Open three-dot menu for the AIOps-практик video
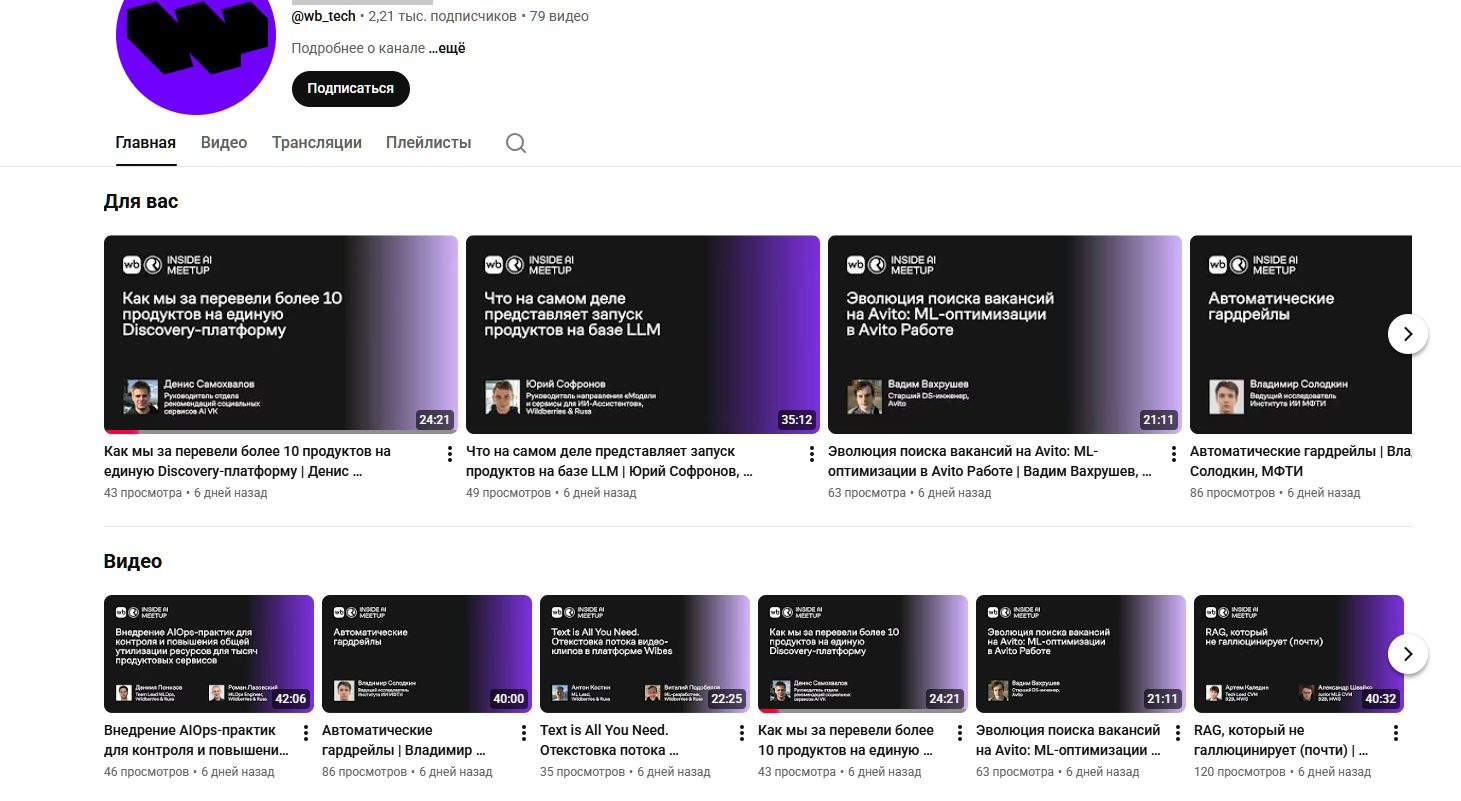 tap(305, 733)
